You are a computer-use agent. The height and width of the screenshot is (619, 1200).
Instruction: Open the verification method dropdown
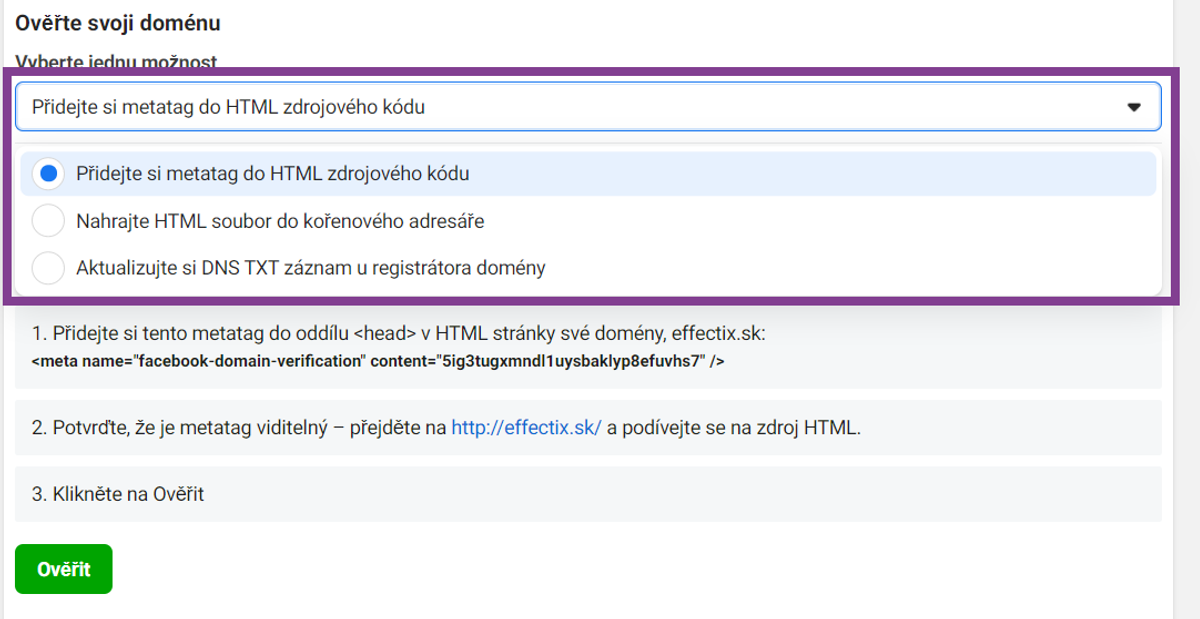[588, 106]
